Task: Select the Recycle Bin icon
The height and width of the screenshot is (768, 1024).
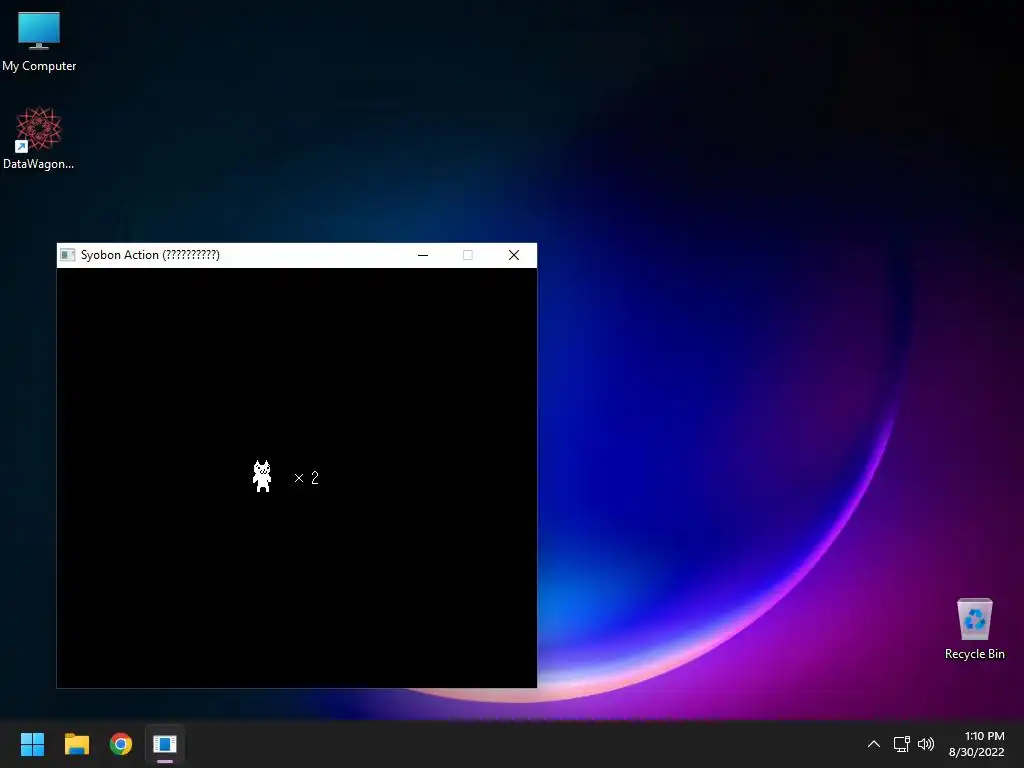Action: click(x=974, y=628)
